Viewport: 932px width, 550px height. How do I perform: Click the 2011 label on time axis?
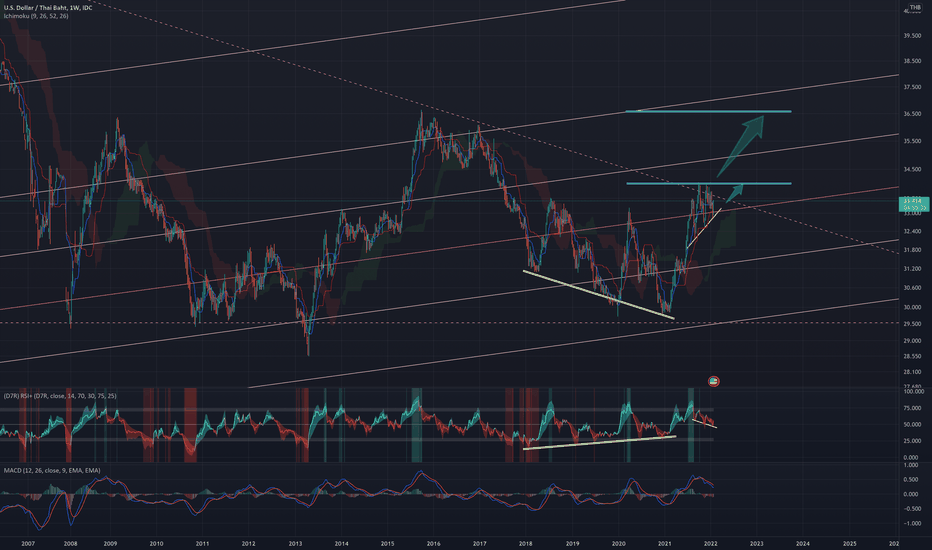202,543
